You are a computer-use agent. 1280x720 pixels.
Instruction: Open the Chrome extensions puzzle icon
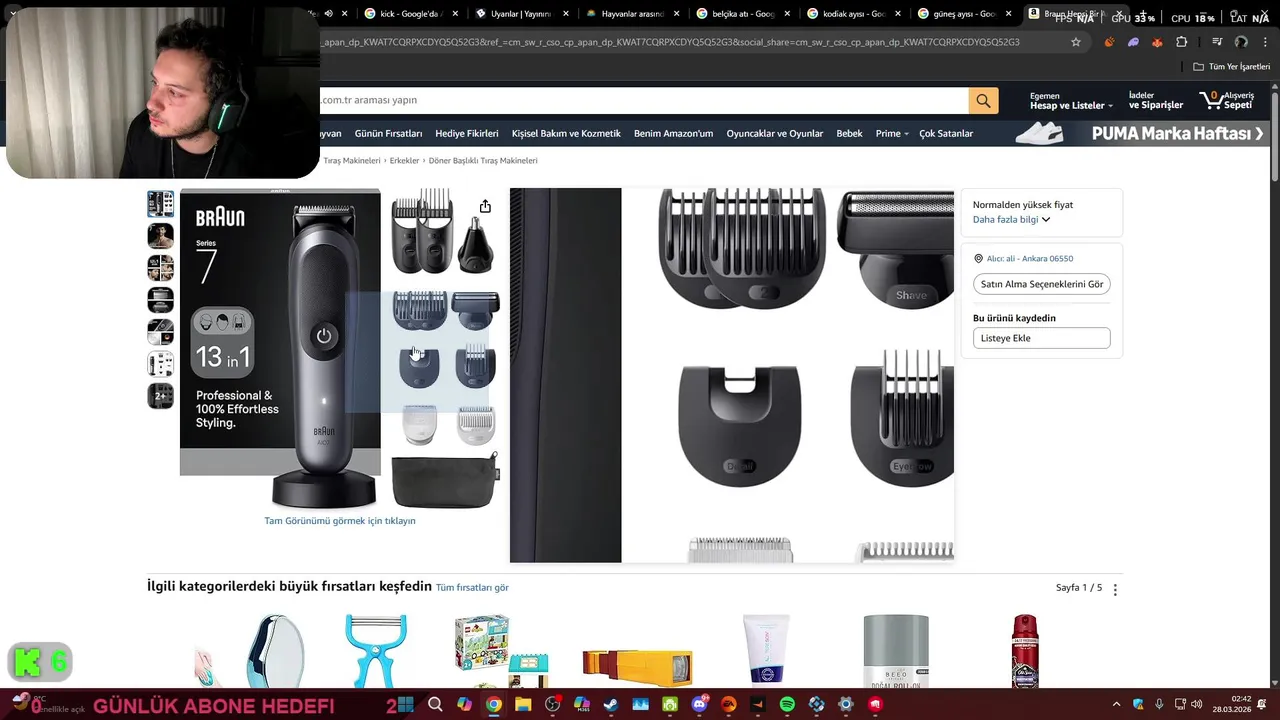pyautogui.click(x=1182, y=42)
